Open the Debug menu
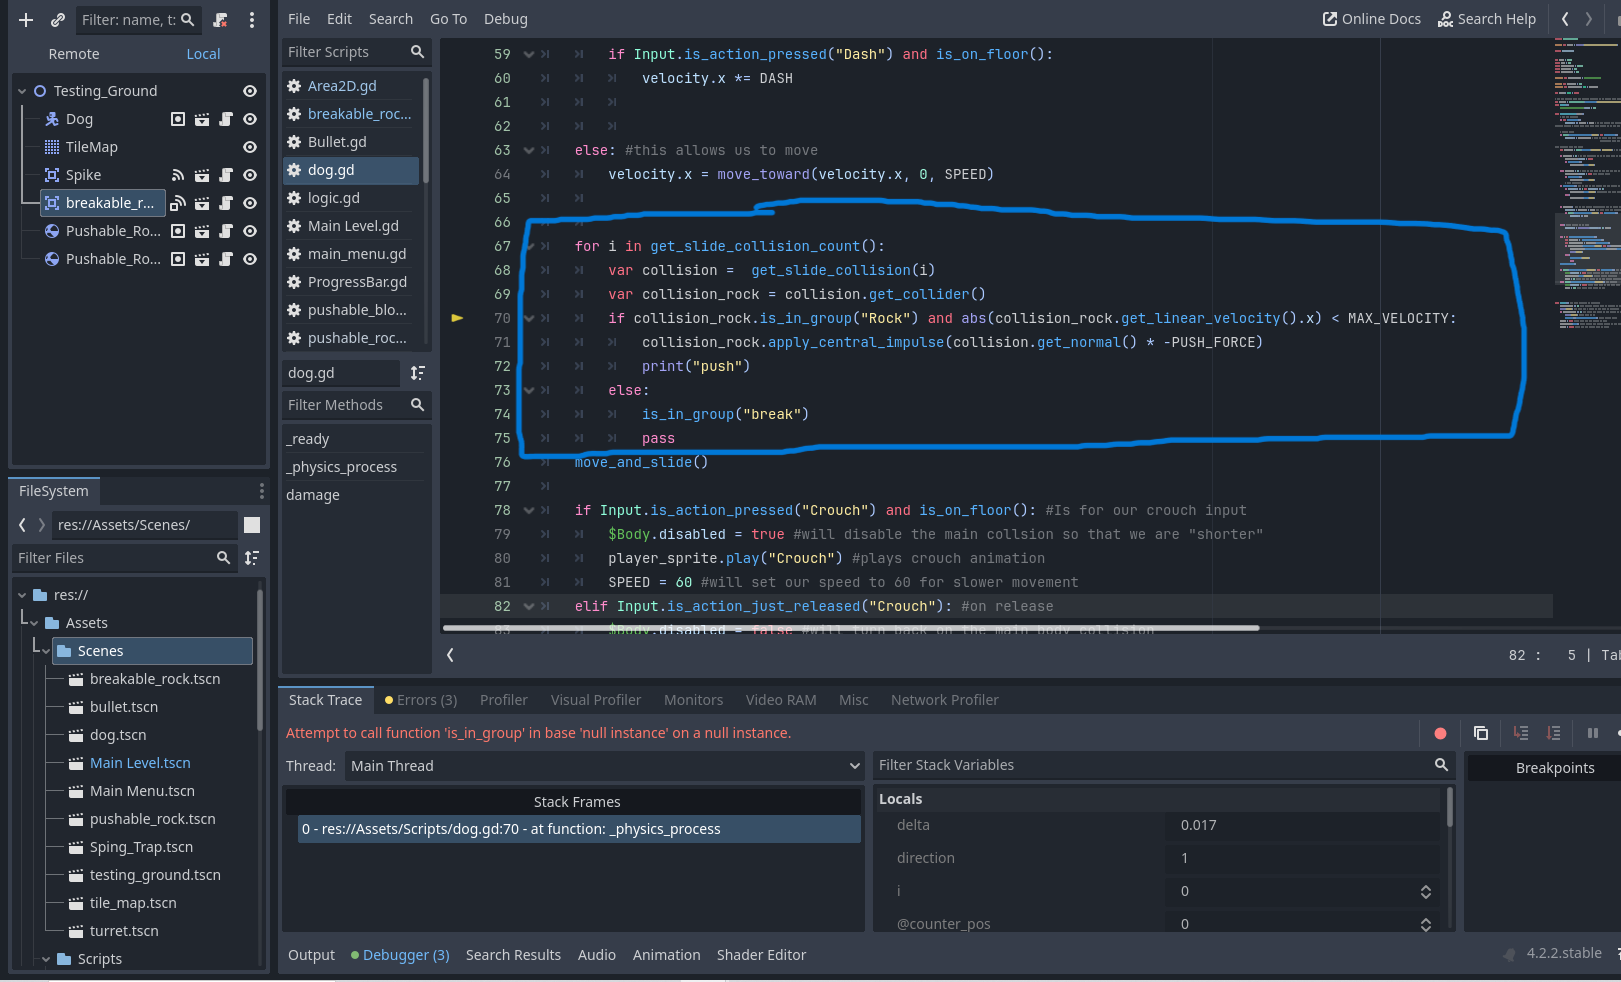The height and width of the screenshot is (982, 1621). click(x=505, y=18)
